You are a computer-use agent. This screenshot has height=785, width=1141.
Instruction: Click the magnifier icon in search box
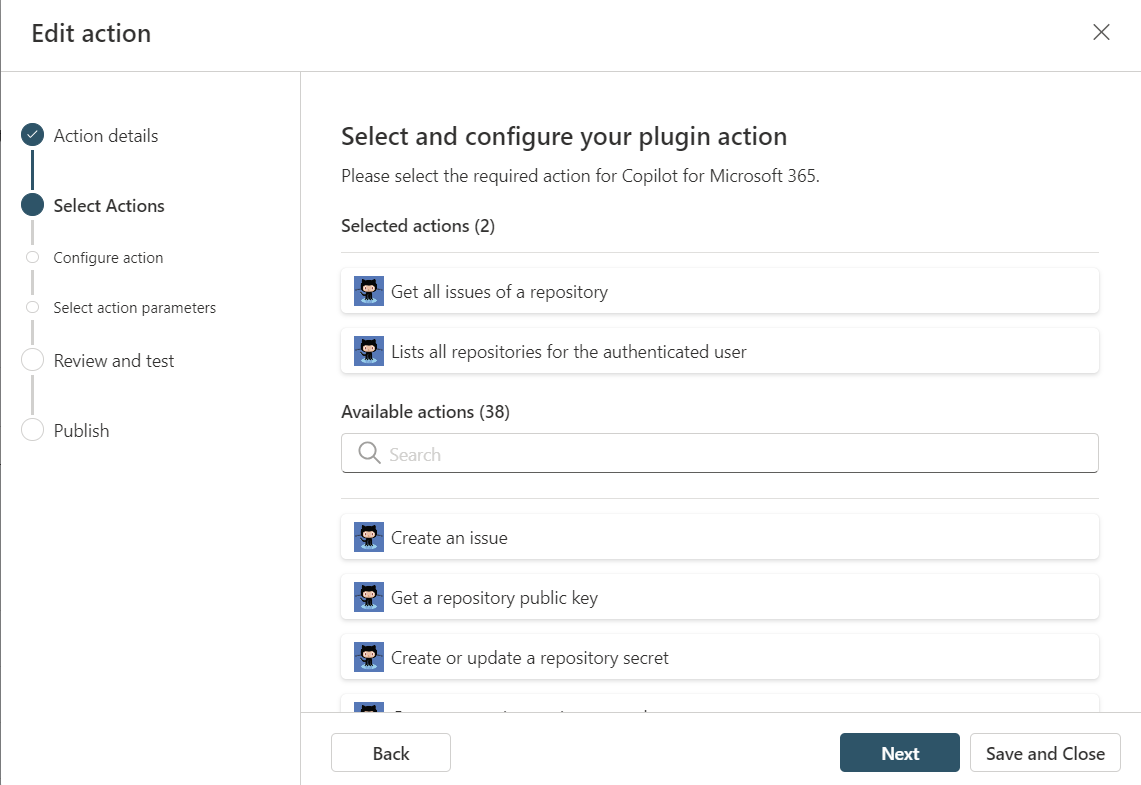tap(369, 454)
